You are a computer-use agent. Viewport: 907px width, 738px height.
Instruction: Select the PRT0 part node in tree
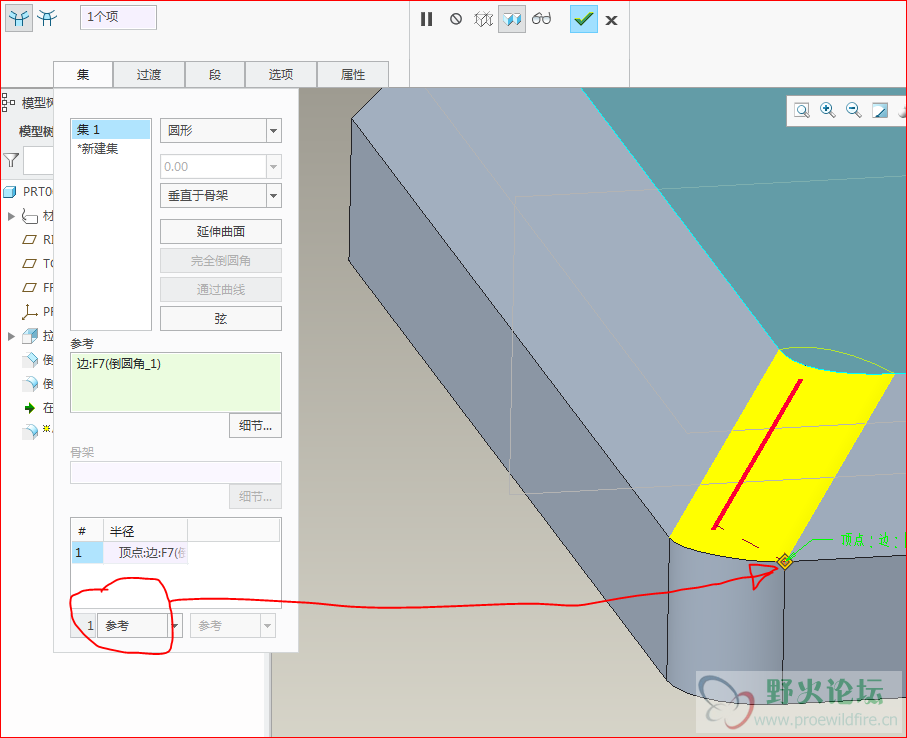tap(28, 191)
